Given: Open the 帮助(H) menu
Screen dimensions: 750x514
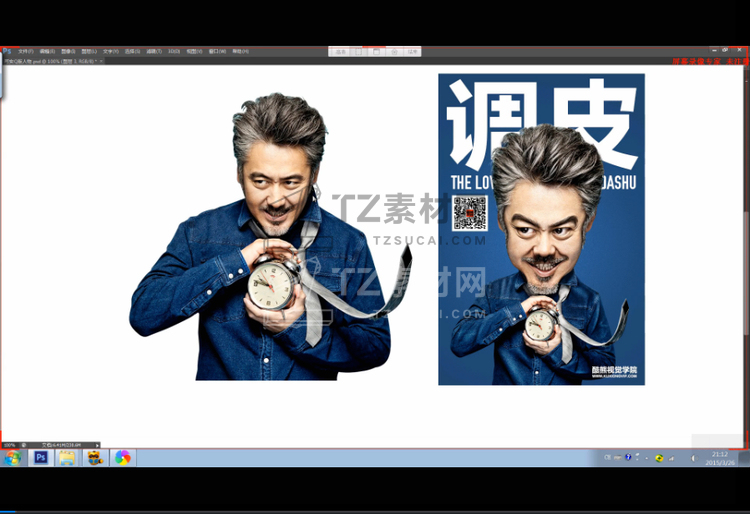Looking at the screenshot, I should (x=240, y=51).
